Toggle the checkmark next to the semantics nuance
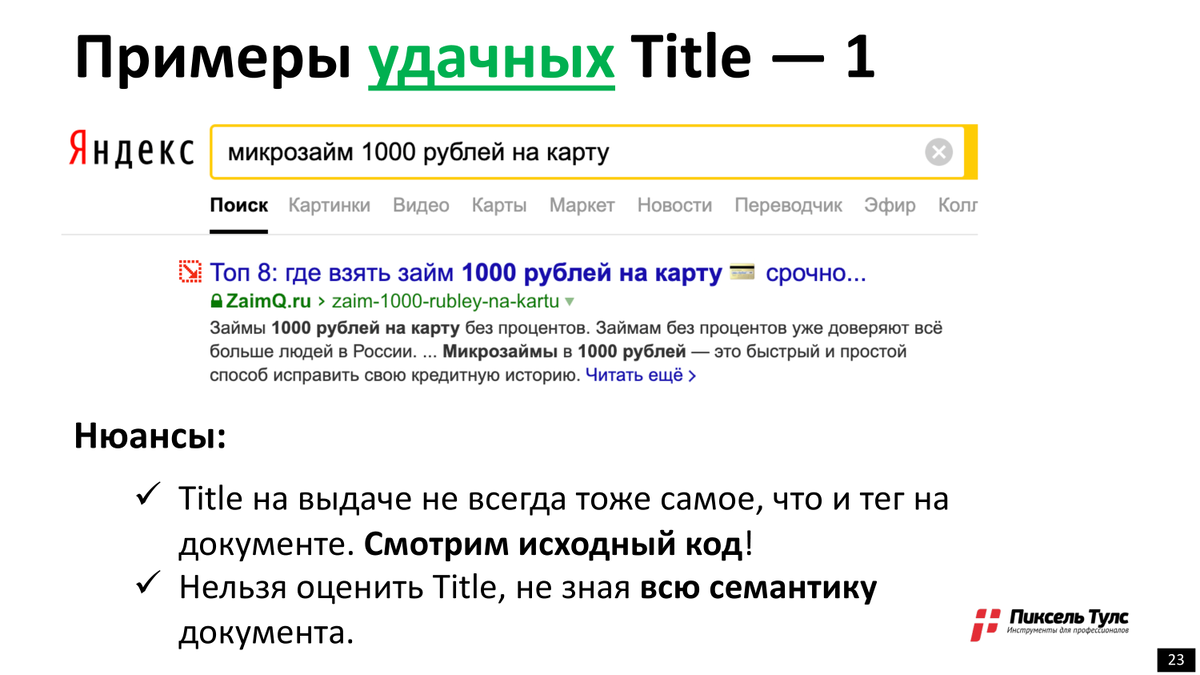Image resolution: width=1200 pixels, height=675 pixels. click(145, 583)
